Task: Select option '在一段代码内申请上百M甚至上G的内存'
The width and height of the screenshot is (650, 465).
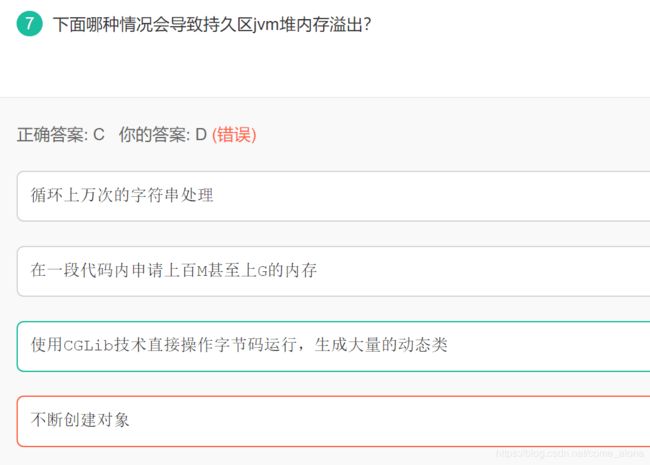Action: [333, 271]
